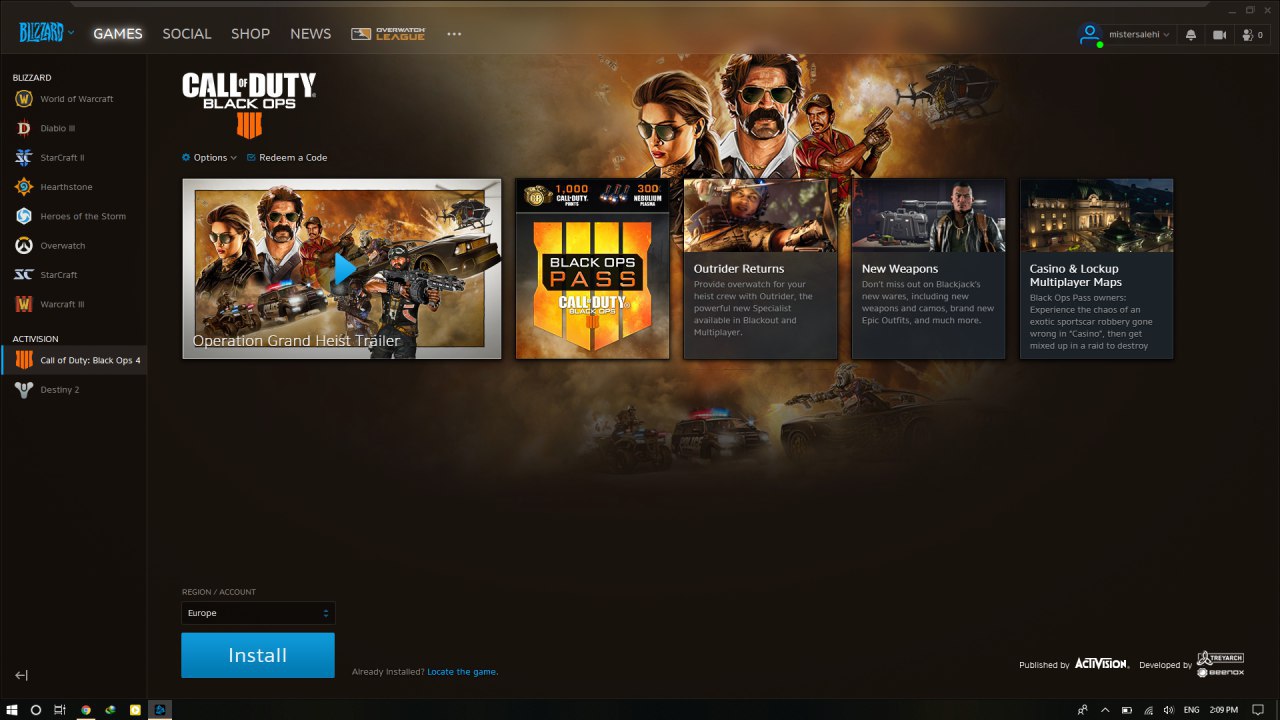Screen dimensions: 1280x720
Task: Click the Beenox developer logo
Action: pos(1220,672)
